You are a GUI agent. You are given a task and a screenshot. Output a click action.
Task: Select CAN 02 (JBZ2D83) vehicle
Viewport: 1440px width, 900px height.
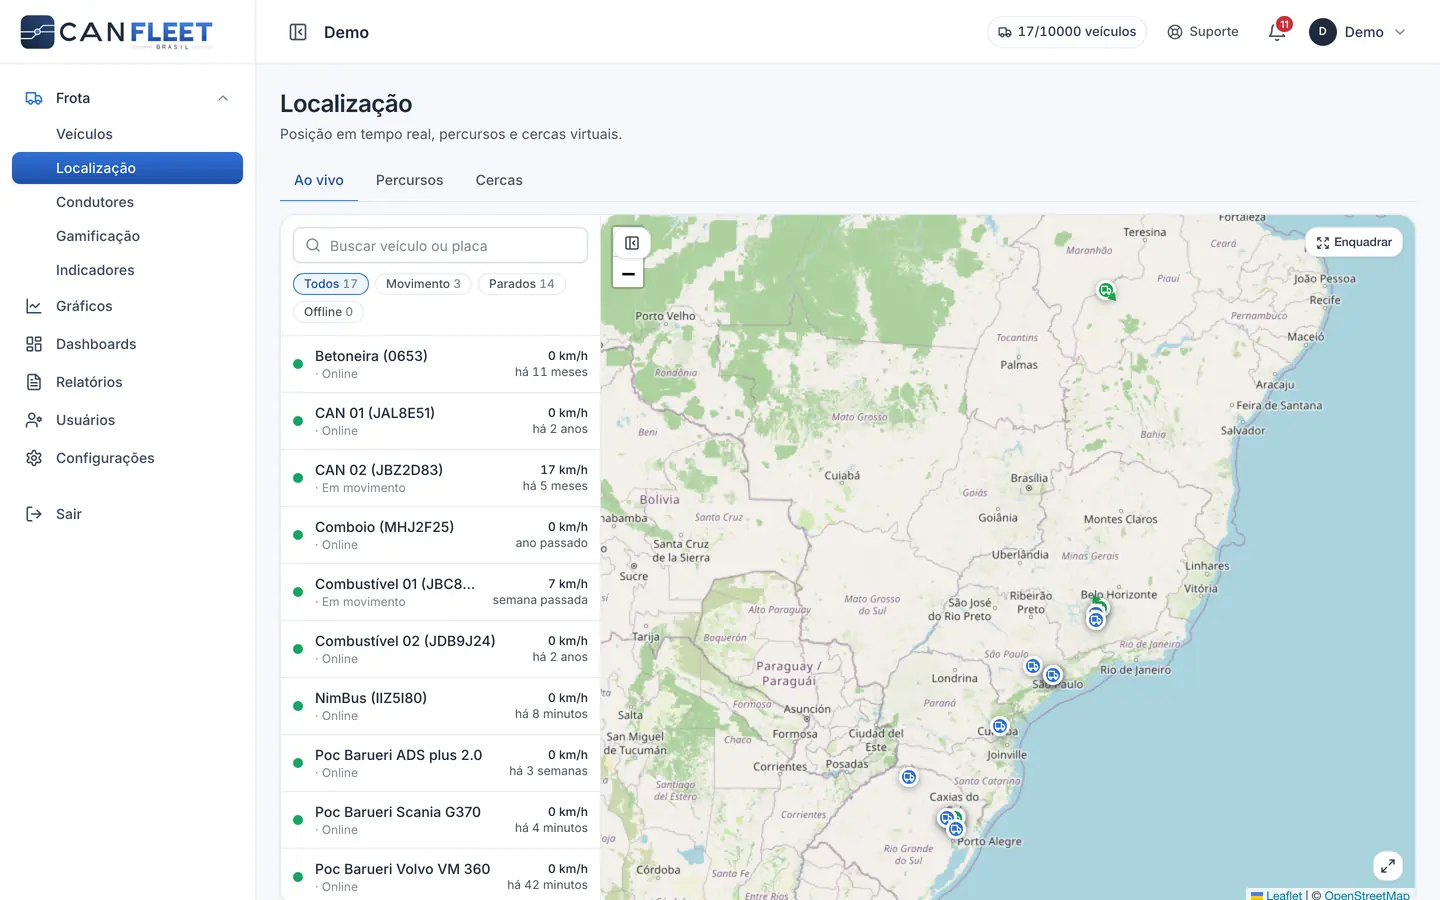pos(440,478)
